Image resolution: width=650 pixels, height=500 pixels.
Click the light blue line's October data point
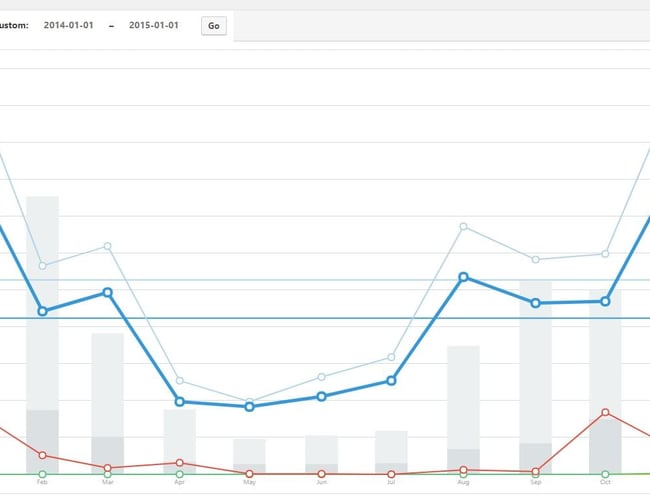pos(605,254)
